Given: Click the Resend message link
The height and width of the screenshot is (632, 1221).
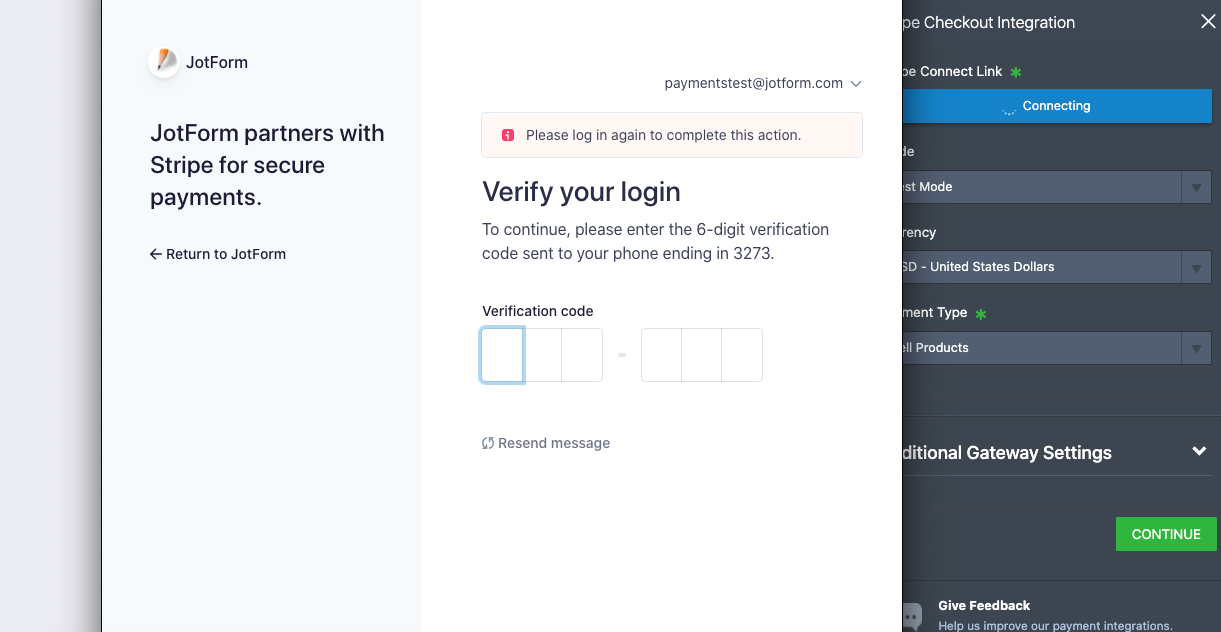Looking at the screenshot, I should (553, 443).
